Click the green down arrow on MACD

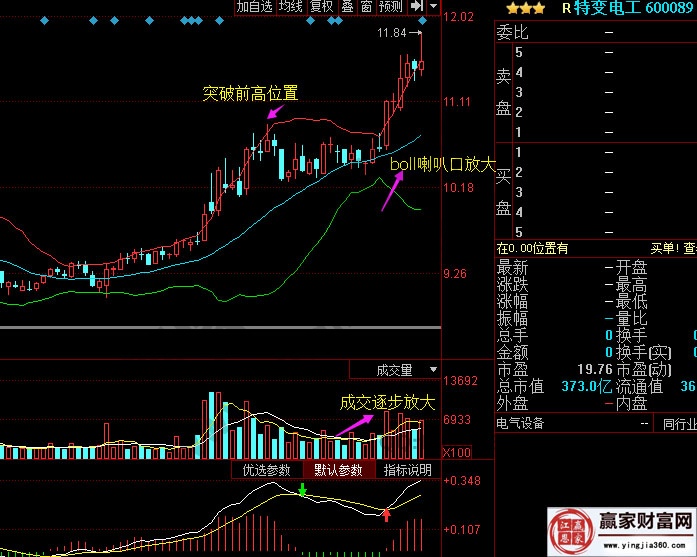(302, 490)
